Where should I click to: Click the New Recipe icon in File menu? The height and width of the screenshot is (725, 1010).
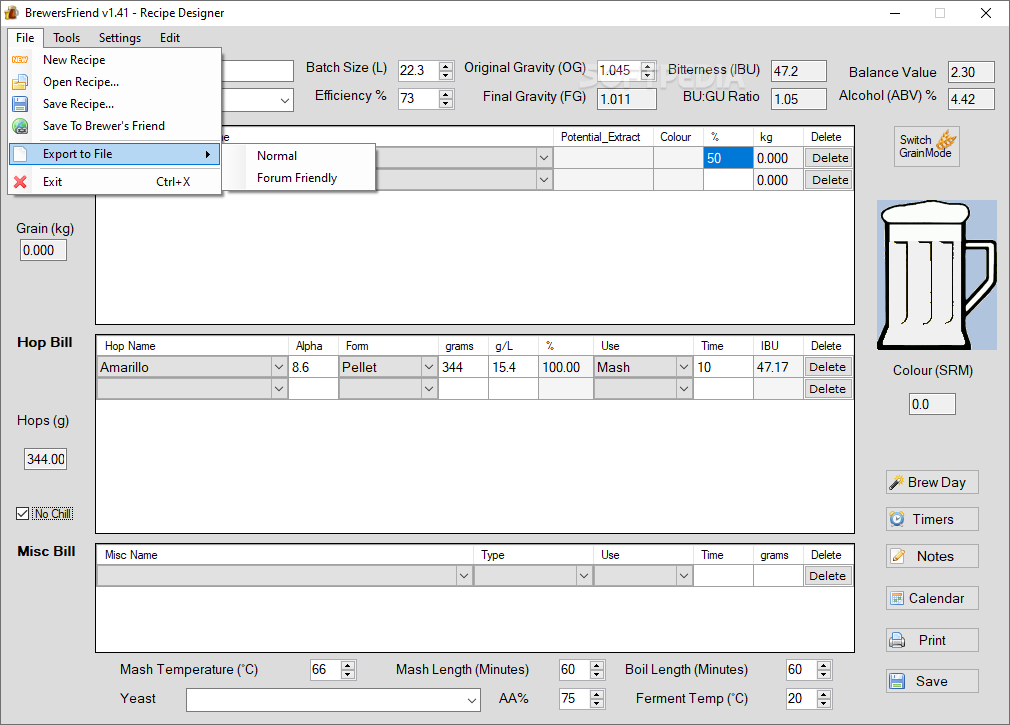pyautogui.click(x=20, y=60)
